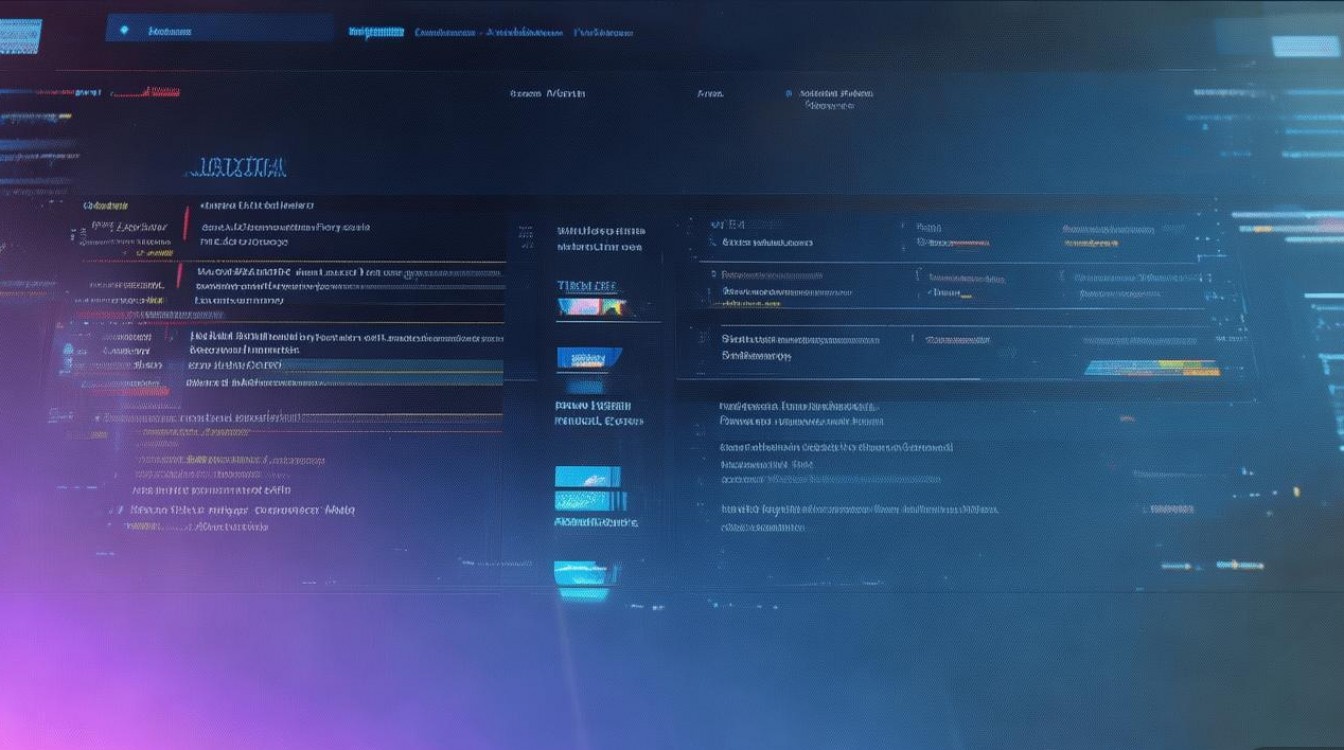Click the blue hatched logo in top-left corner
This screenshot has width=1344, height=750.
[x=19, y=36]
